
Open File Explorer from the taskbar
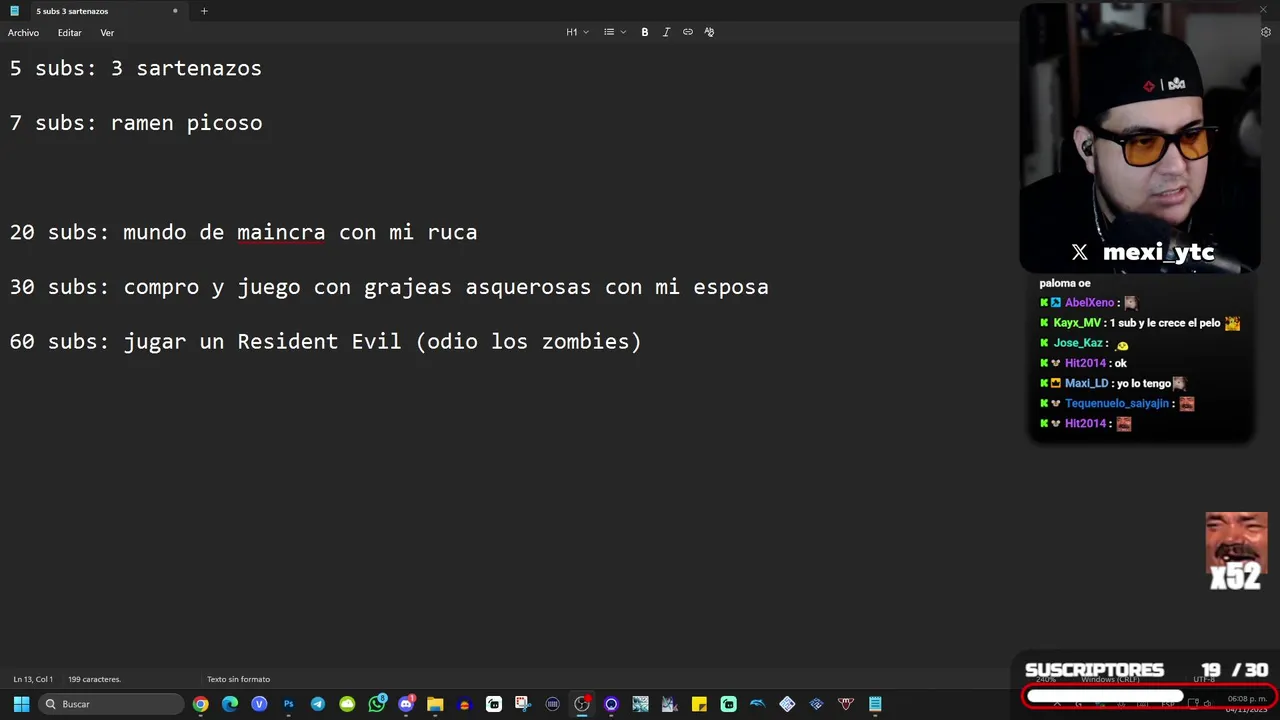pos(435,704)
